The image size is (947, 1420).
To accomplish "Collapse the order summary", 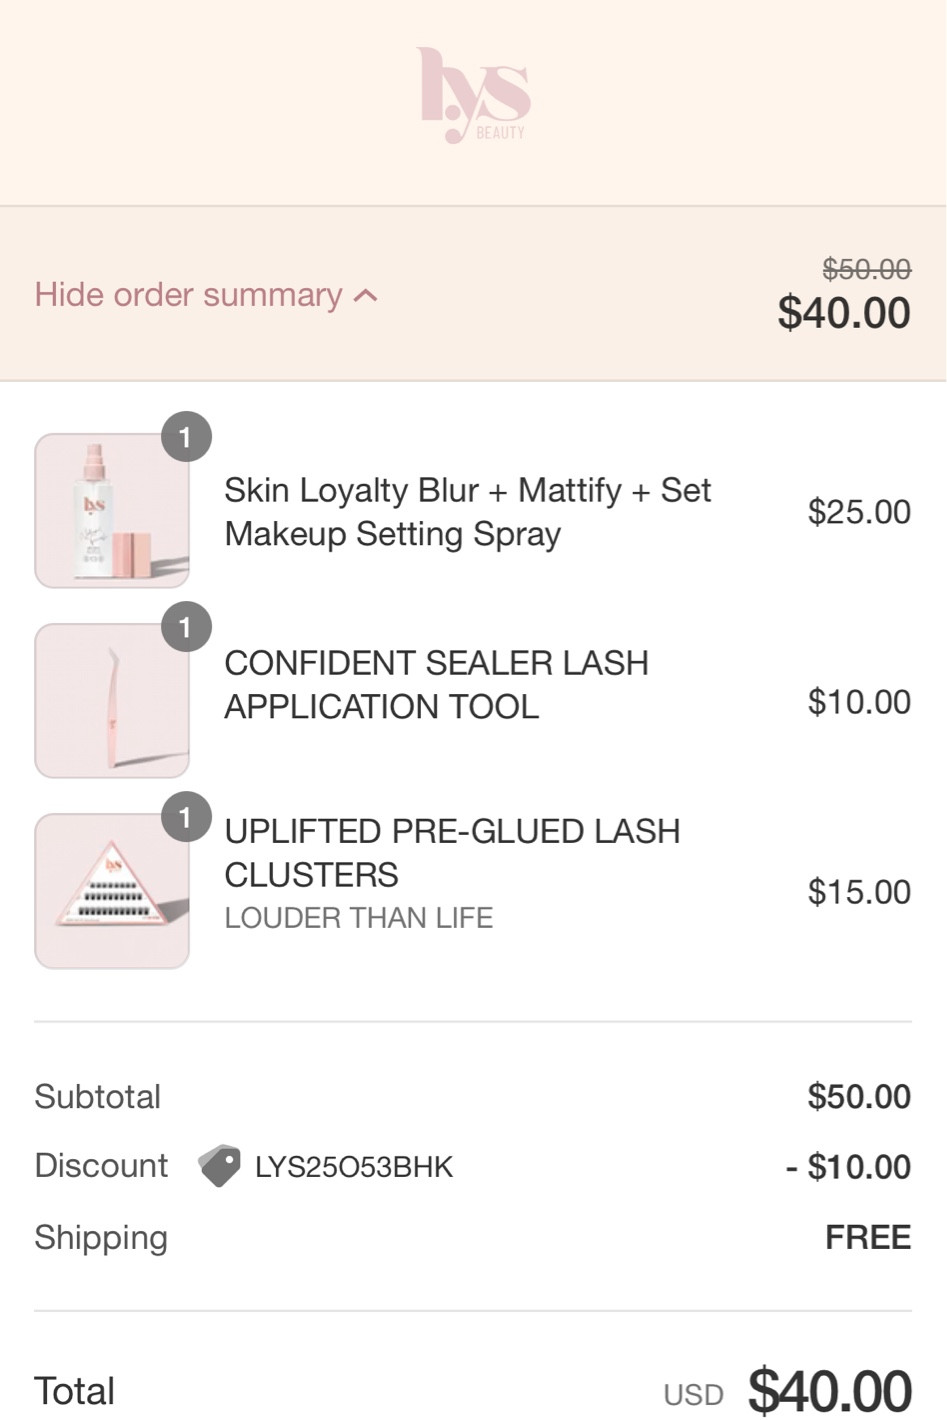I will tap(186, 294).
